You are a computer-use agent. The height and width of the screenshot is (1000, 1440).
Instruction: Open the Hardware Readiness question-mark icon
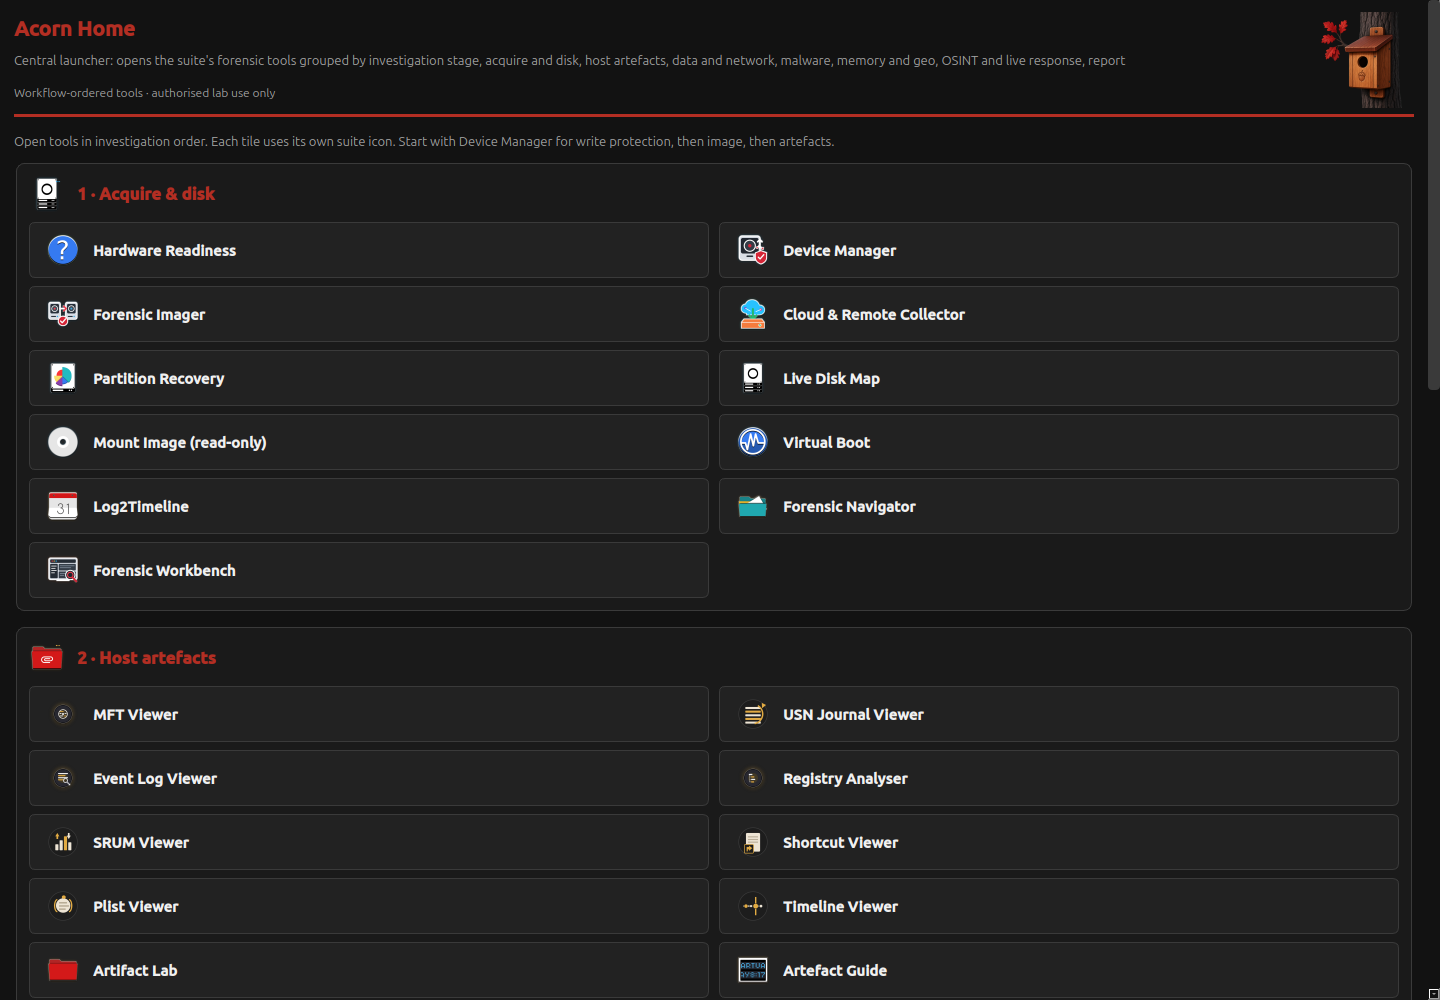click(x=63, y=250)
